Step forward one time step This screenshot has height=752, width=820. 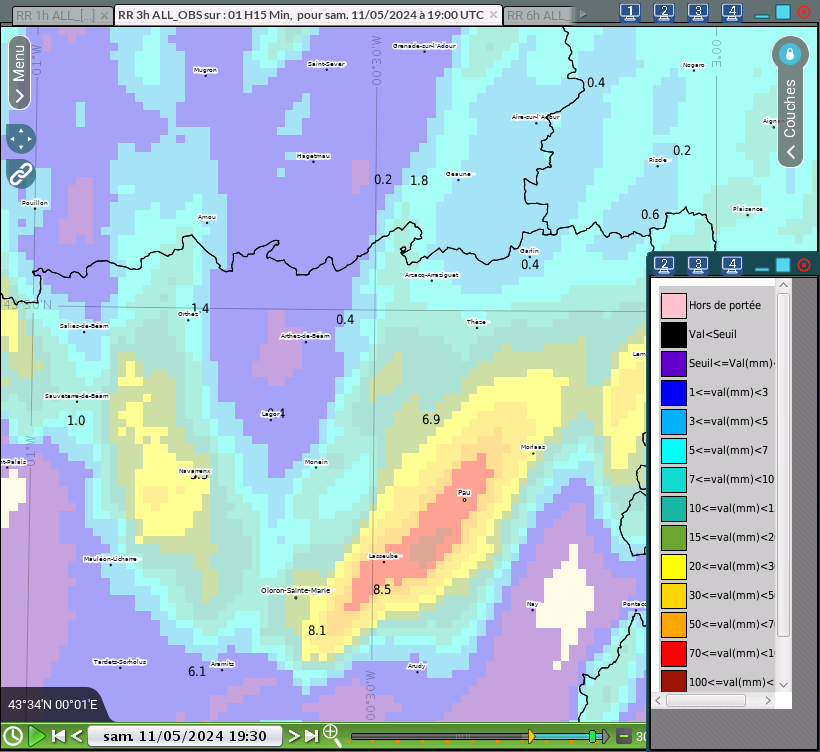[294, 736]
